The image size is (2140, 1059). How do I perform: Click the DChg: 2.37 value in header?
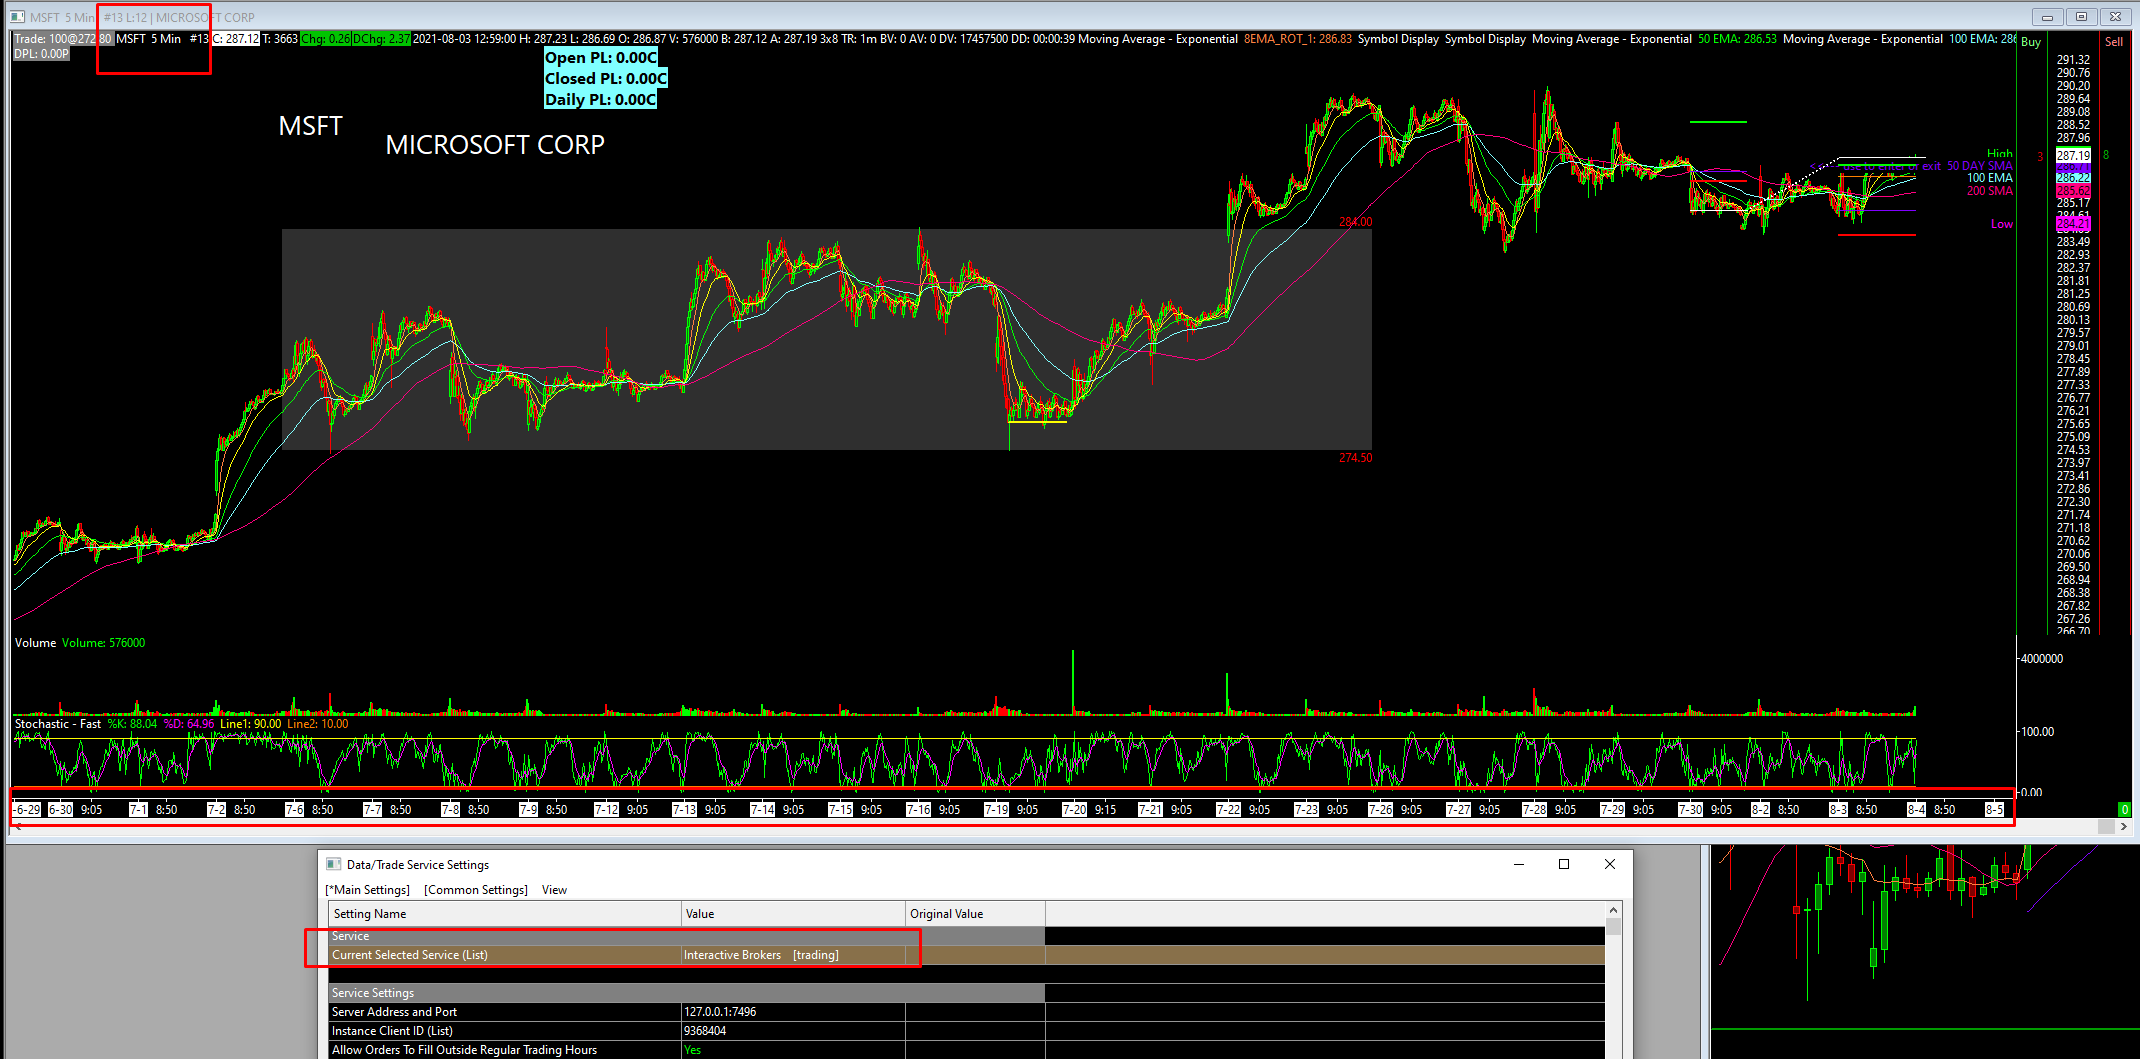click(x=382, y=39)
